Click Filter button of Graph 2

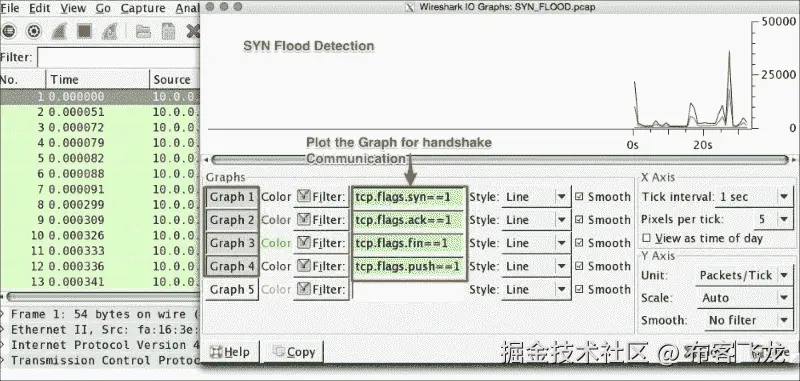(321, 220)
